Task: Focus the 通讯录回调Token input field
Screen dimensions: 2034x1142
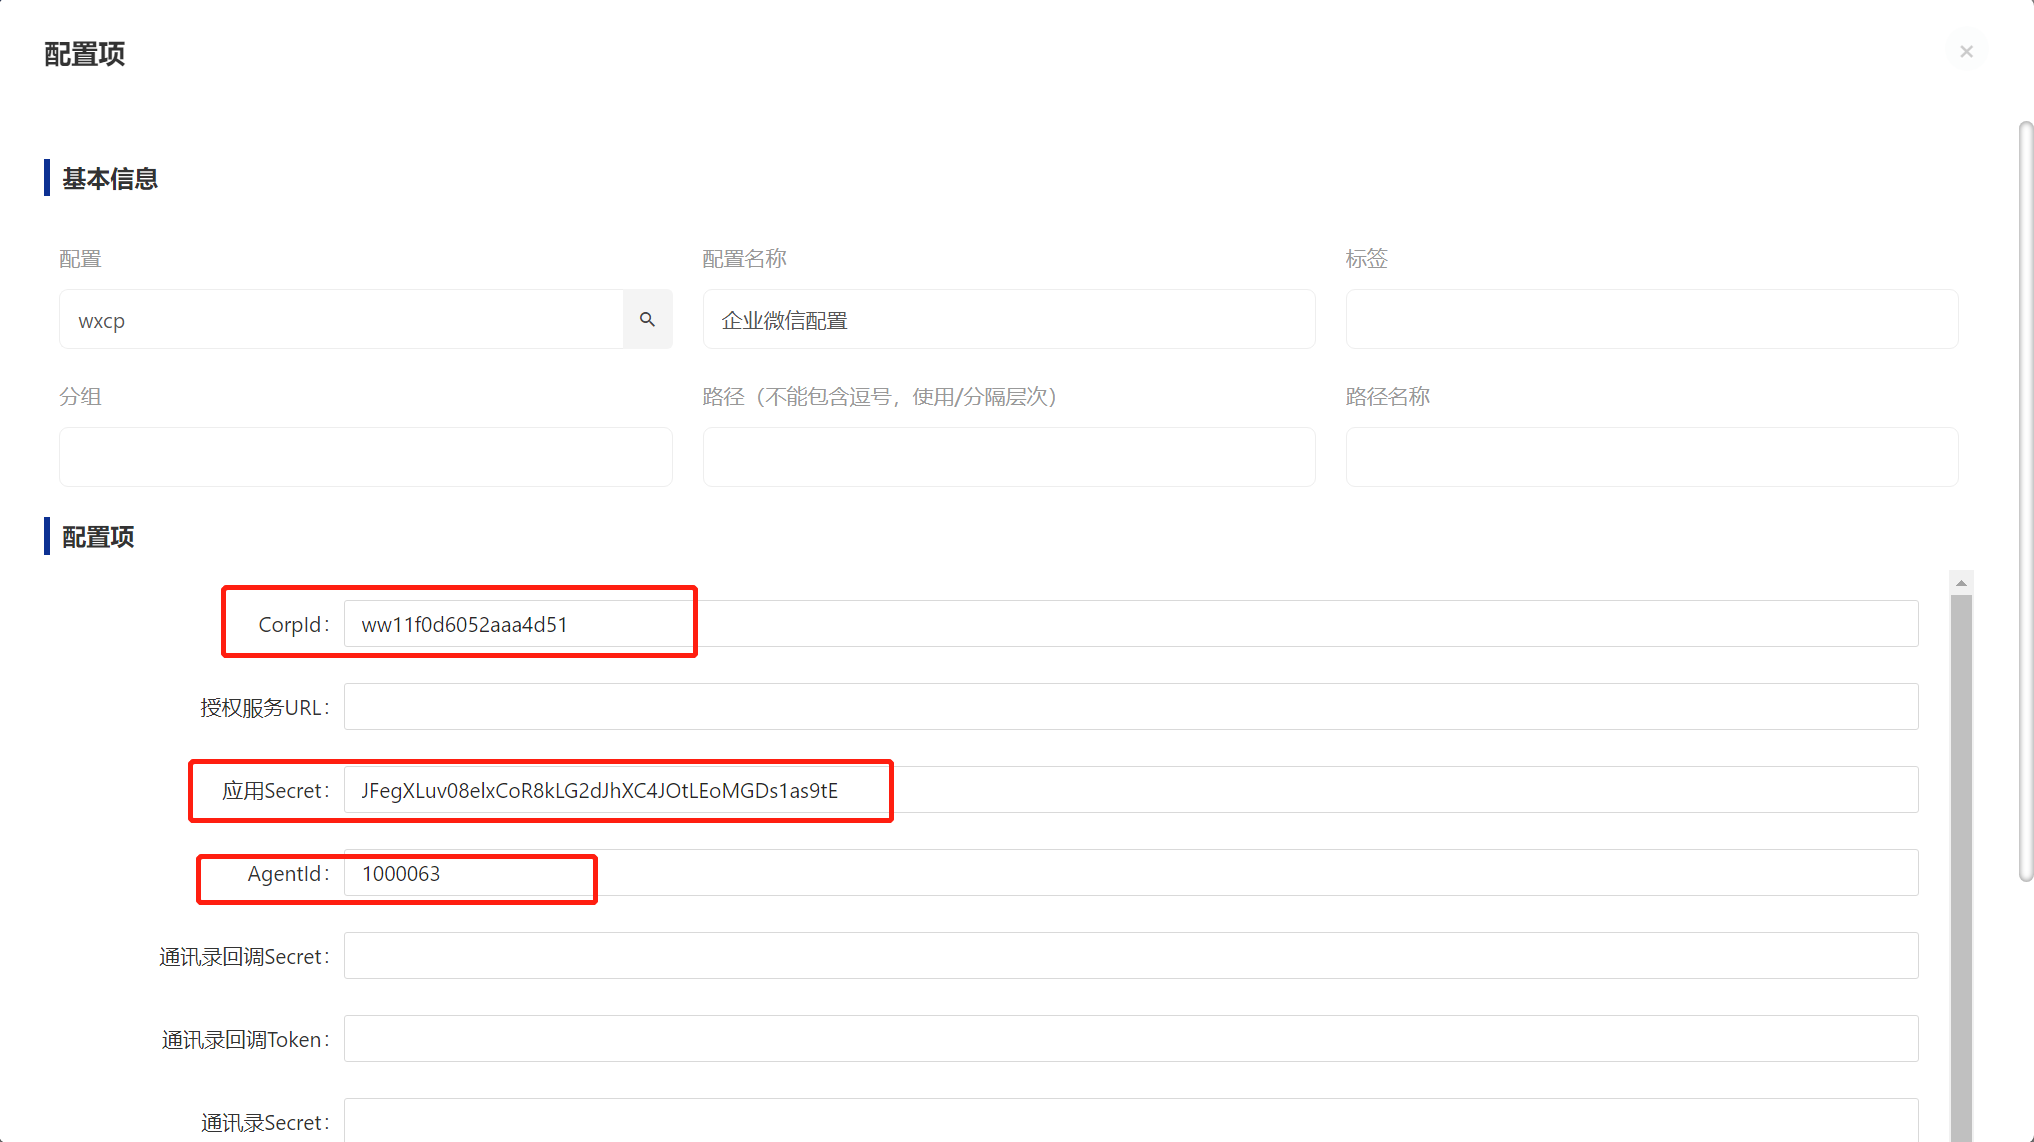Action: (1130, 1039)
